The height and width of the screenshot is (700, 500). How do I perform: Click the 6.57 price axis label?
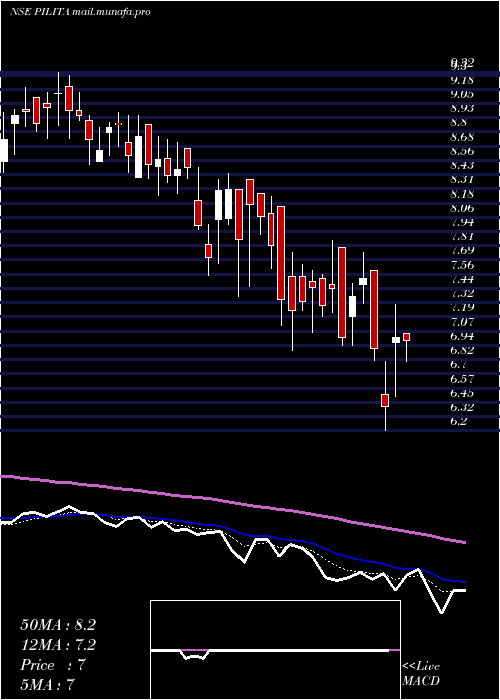(462, 379)
